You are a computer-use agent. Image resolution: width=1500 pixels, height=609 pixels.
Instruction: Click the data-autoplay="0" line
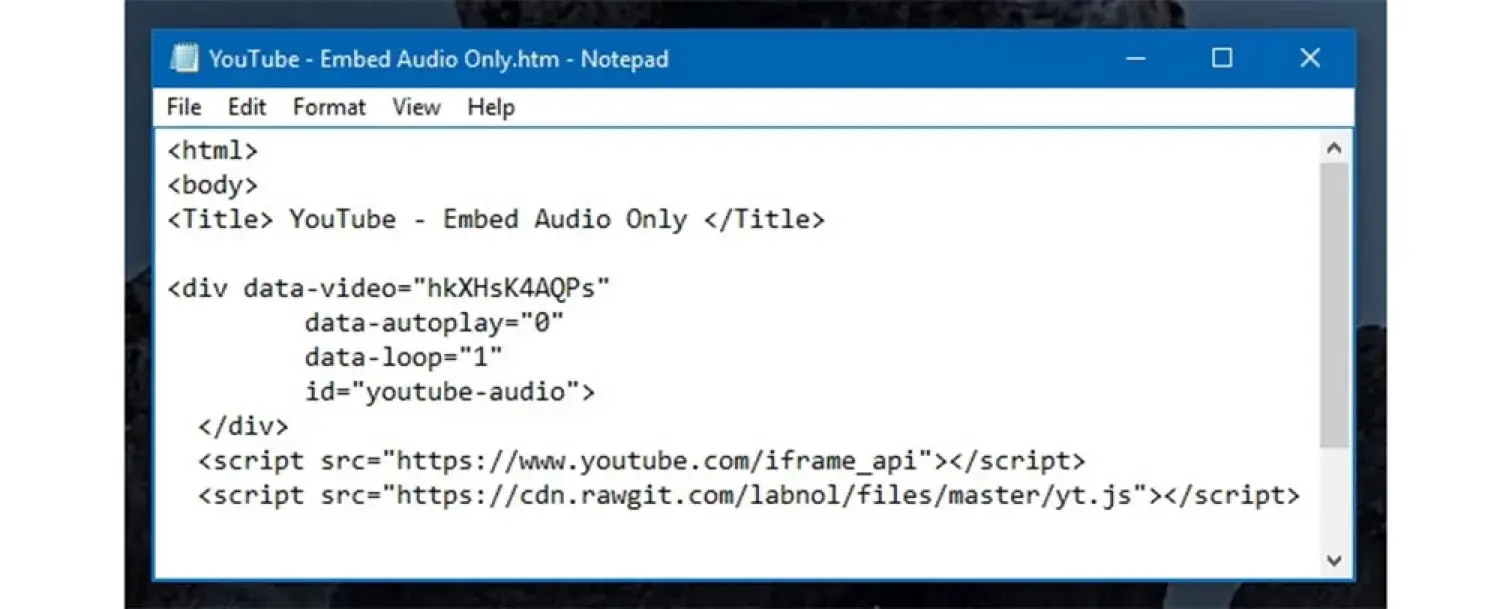coord(435,323)
